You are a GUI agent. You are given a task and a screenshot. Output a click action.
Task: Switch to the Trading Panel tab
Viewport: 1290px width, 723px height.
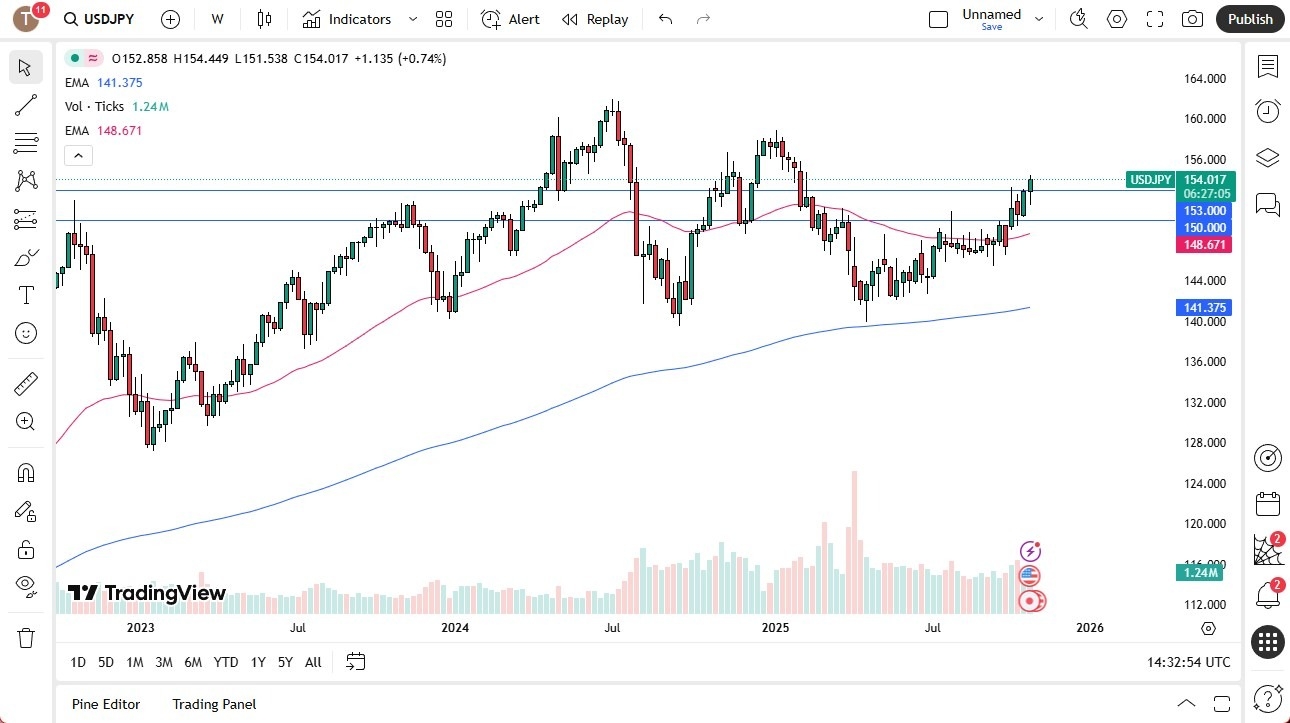point(213,704)
